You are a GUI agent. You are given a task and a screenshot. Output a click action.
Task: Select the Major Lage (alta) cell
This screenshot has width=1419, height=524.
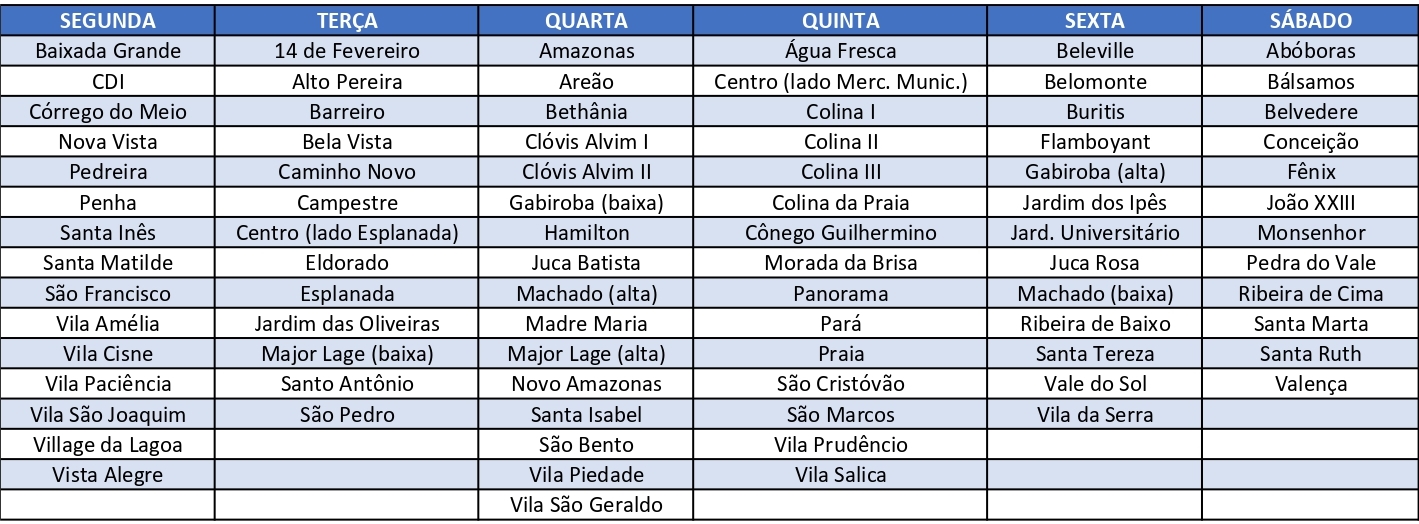(586, 354)
